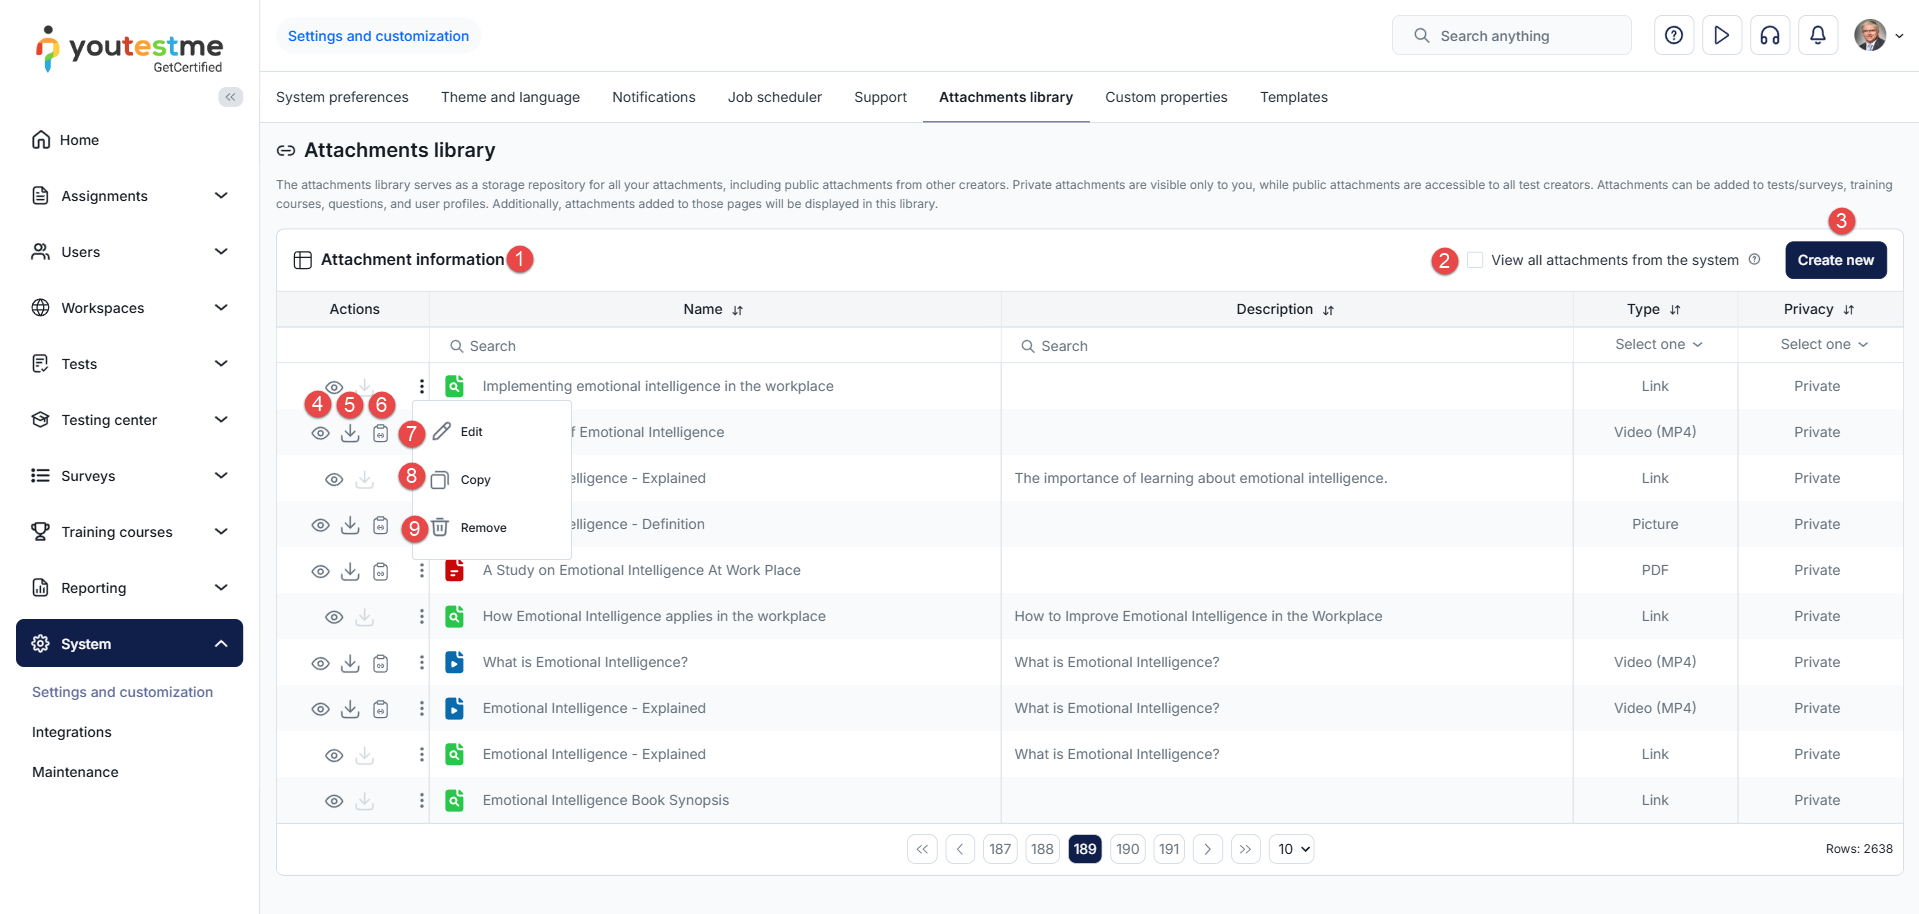Open the notifications bell icon
Viewport: 1919px width, 914px height.
click(1817, 36)
